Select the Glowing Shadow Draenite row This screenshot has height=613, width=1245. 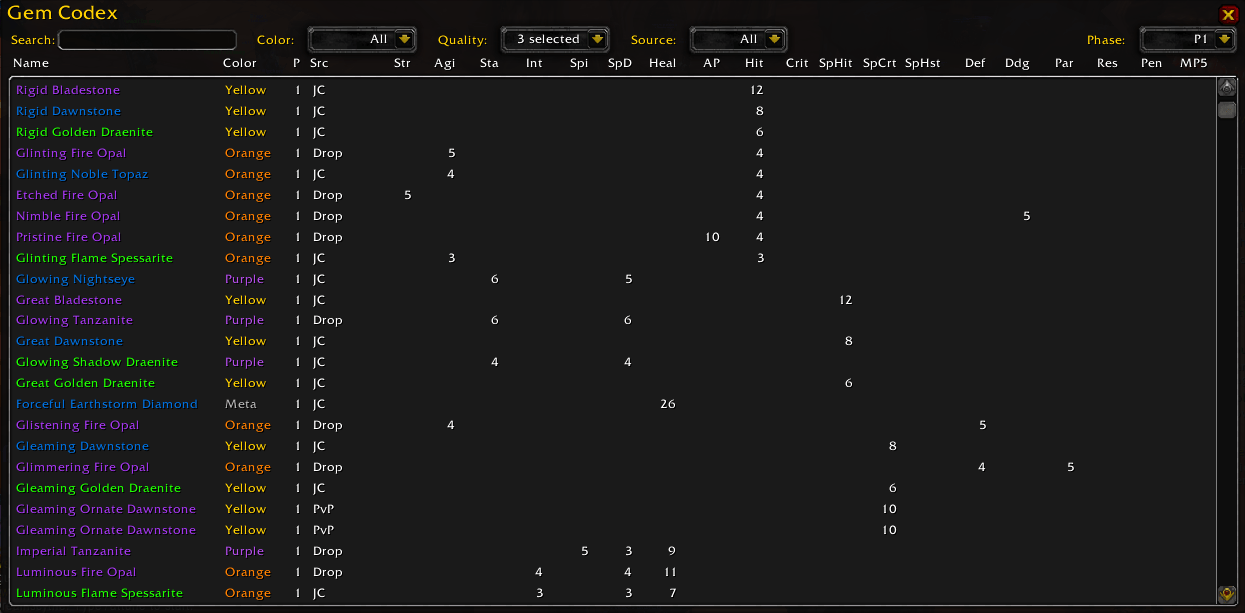pos(612,362)
